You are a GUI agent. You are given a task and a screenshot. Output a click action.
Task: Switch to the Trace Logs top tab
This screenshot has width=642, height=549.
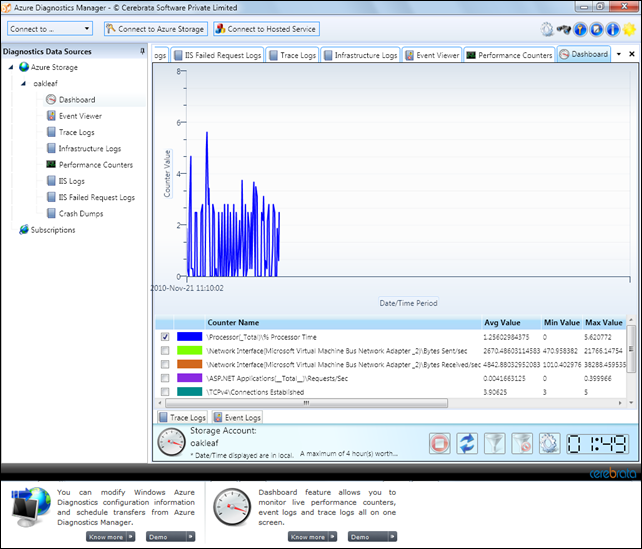point(293,55)
